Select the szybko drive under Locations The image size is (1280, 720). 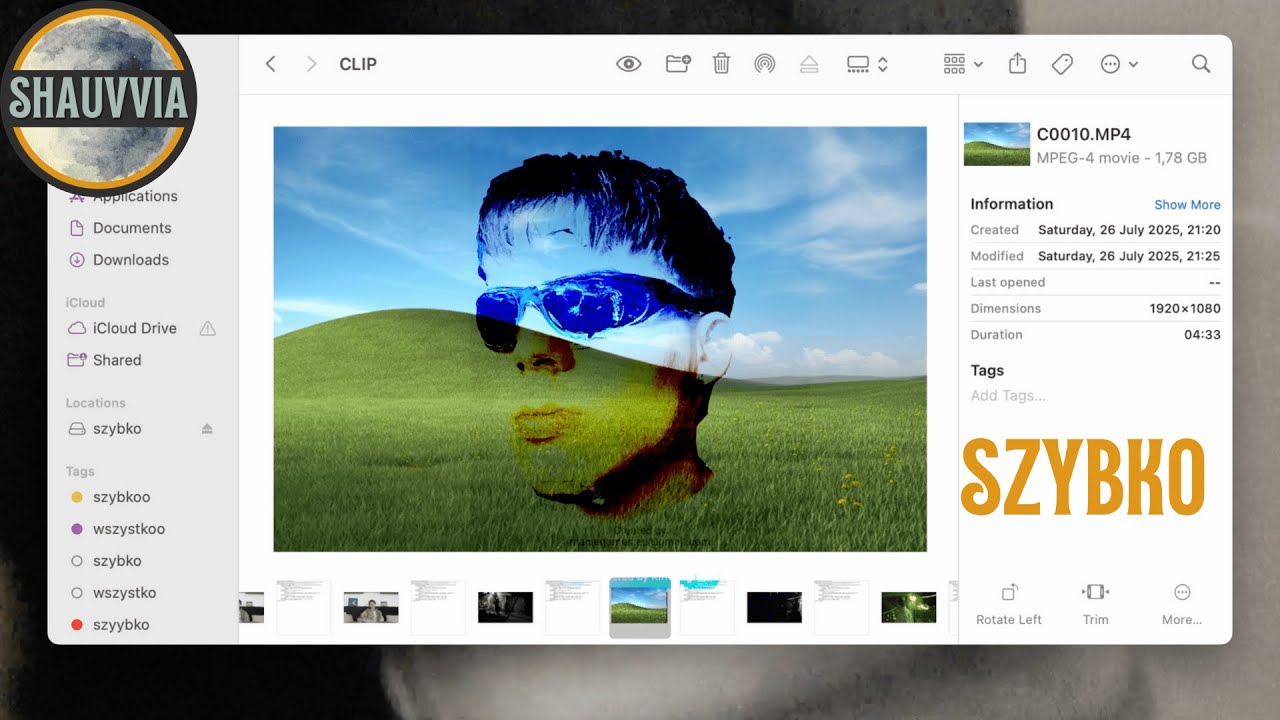(x=117, y=429)
